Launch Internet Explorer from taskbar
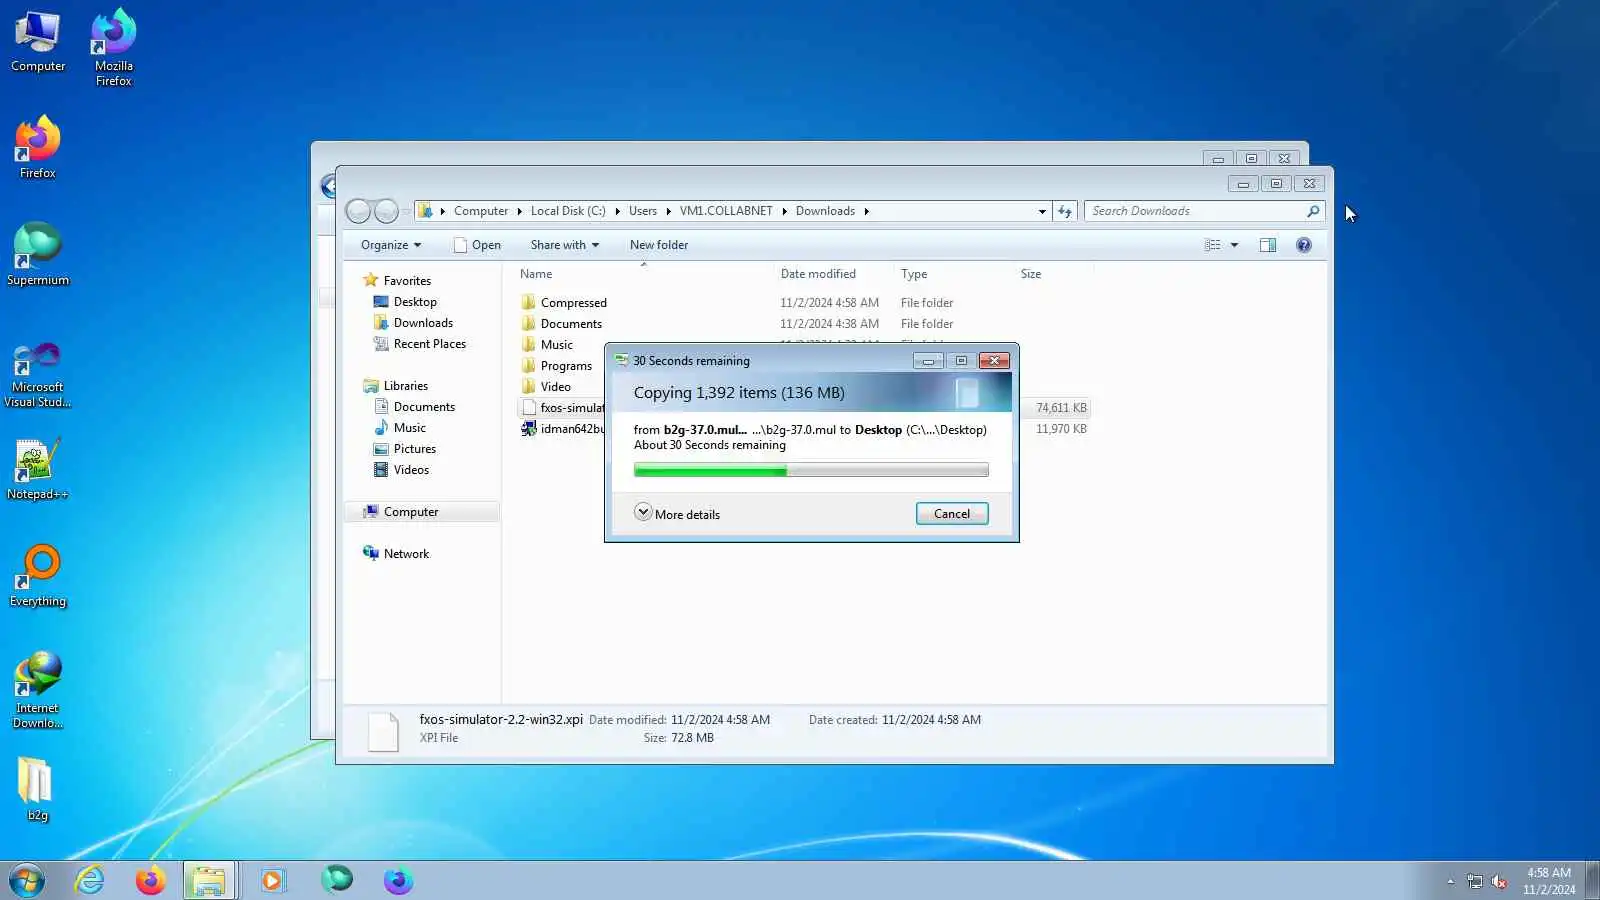Screen dimensions: 1600x900 click(89, 881)
